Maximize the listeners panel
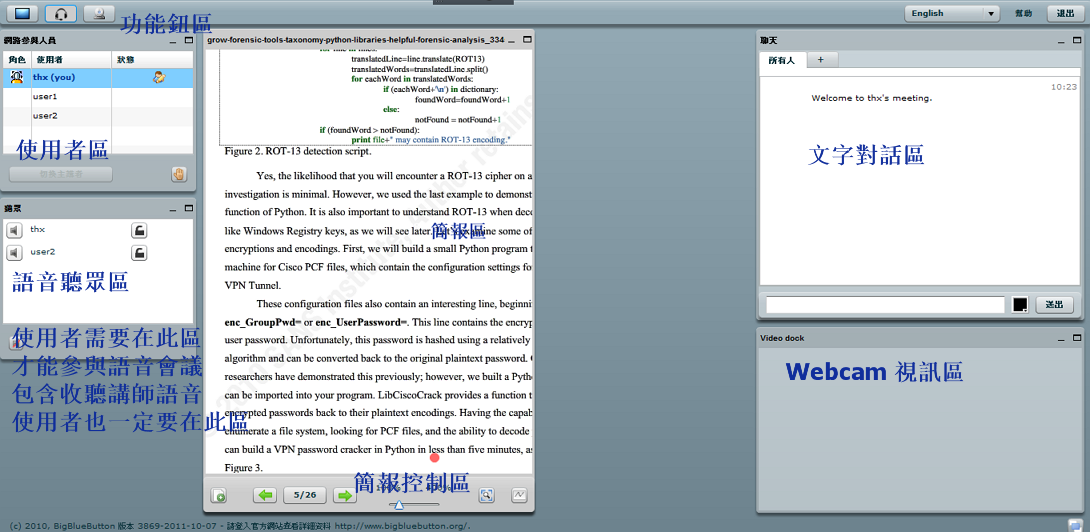 [x=188, y=208]
